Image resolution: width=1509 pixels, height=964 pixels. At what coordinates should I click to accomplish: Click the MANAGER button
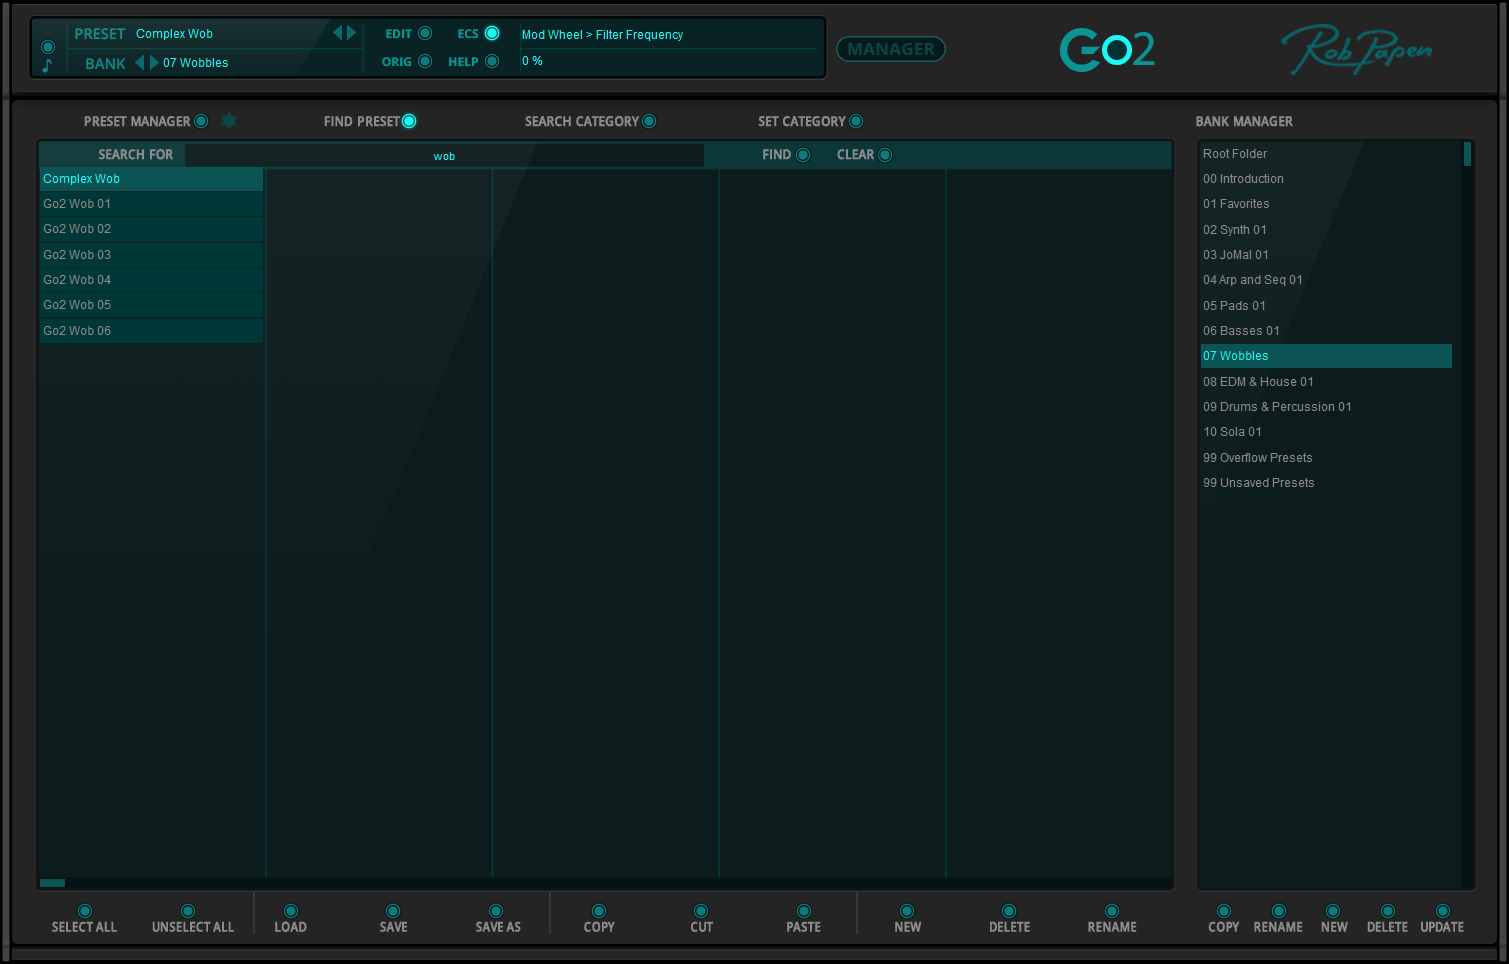tap(891, 49)
